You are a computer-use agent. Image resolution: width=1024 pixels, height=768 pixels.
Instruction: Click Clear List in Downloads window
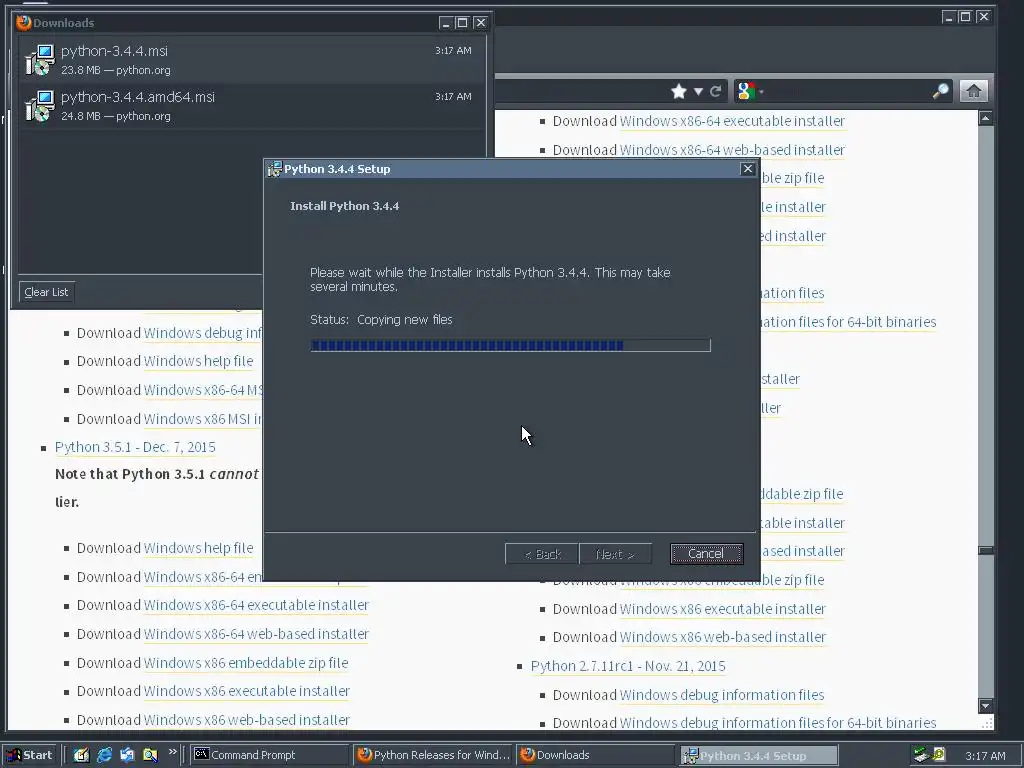46,292
